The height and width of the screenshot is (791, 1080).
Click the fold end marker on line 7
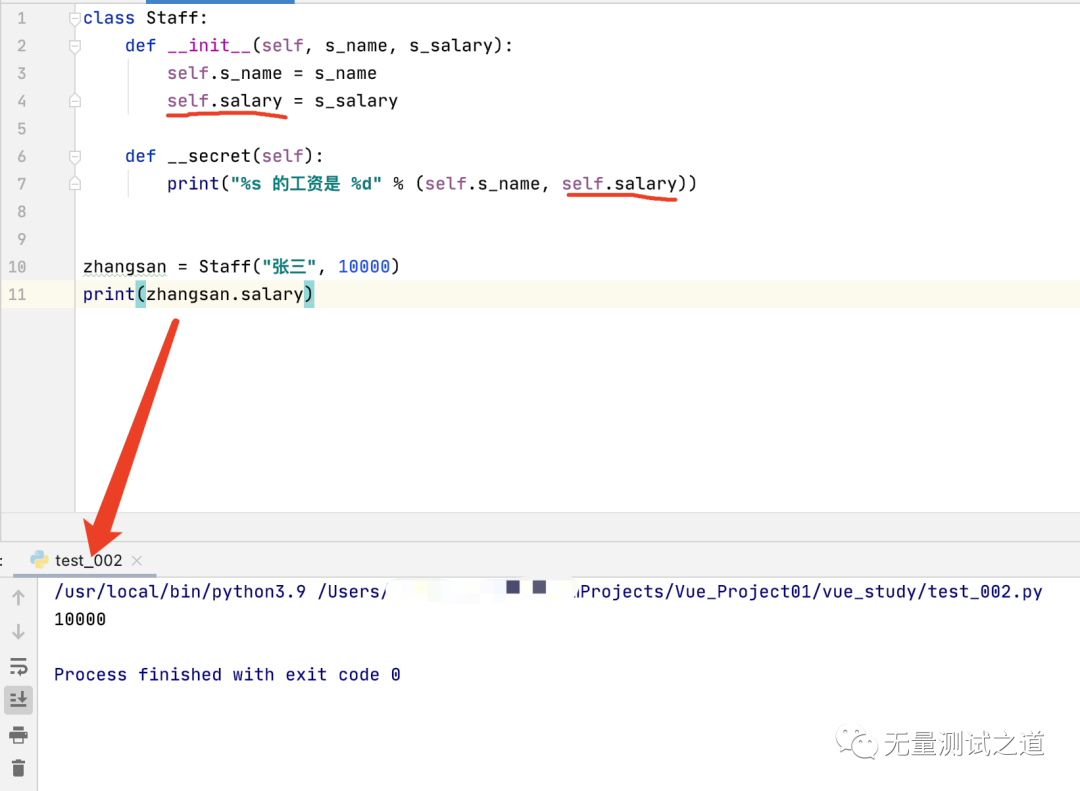tap(75, 184)
